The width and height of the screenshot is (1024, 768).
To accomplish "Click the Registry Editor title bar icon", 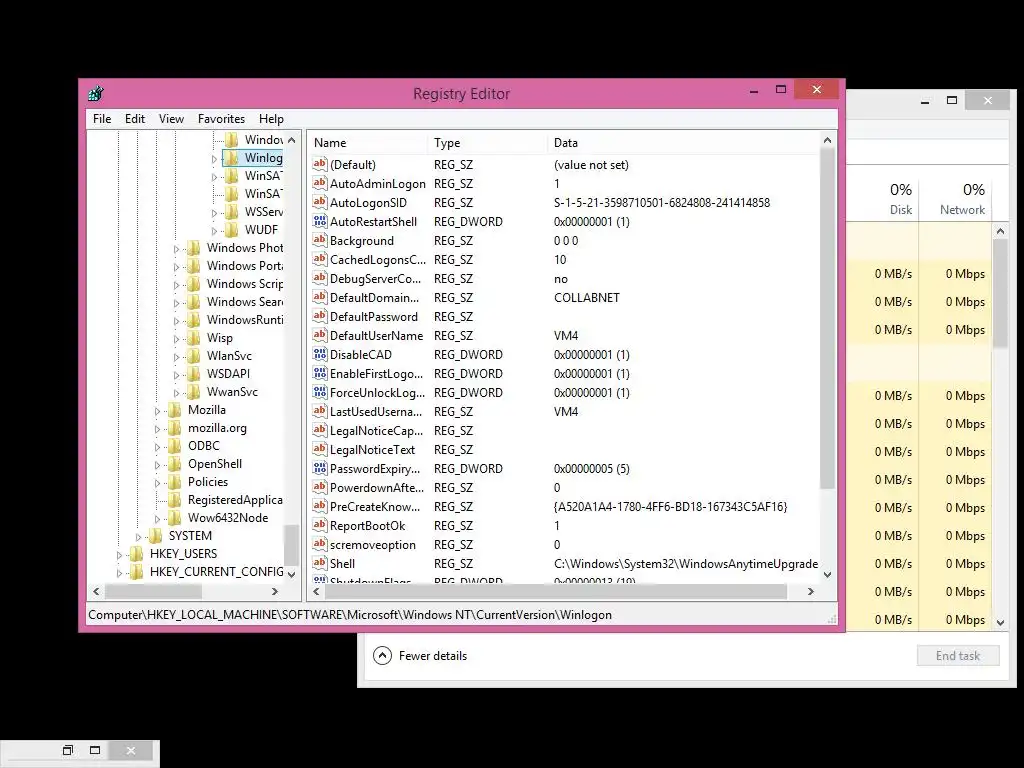I will pyautogui.click(x=96, y=93).
